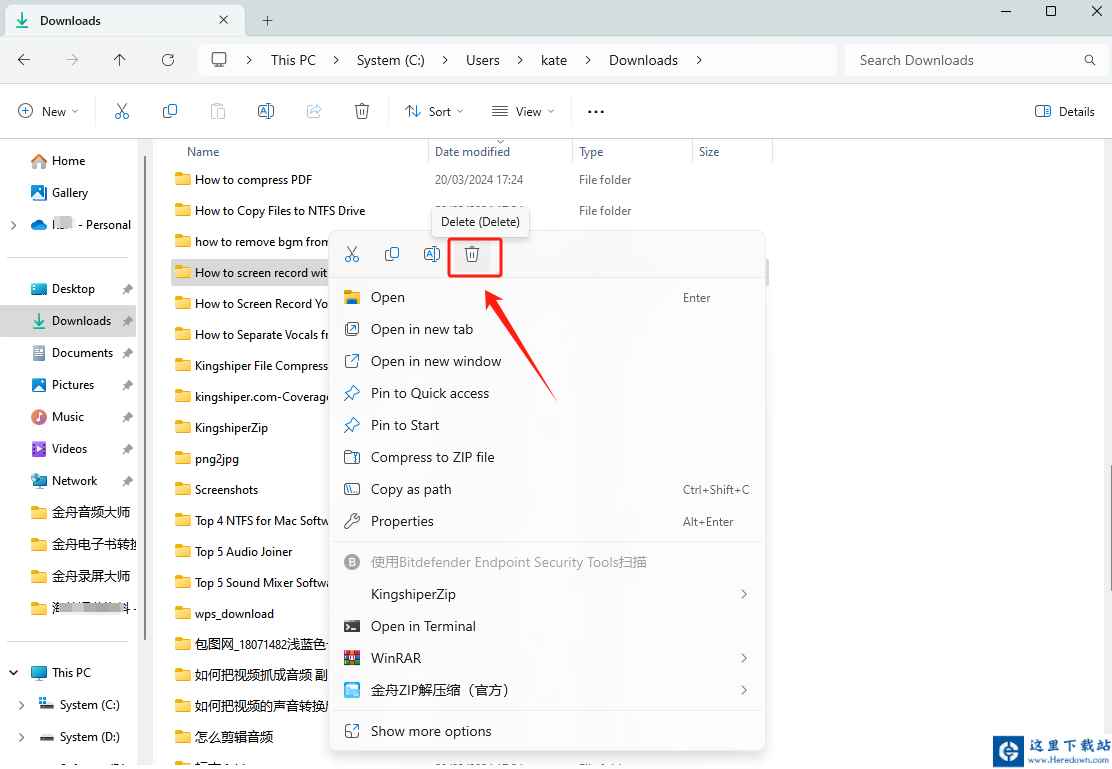Click the search magnifier icon
Screen dimensions: 1112x769
[1089, 60]
